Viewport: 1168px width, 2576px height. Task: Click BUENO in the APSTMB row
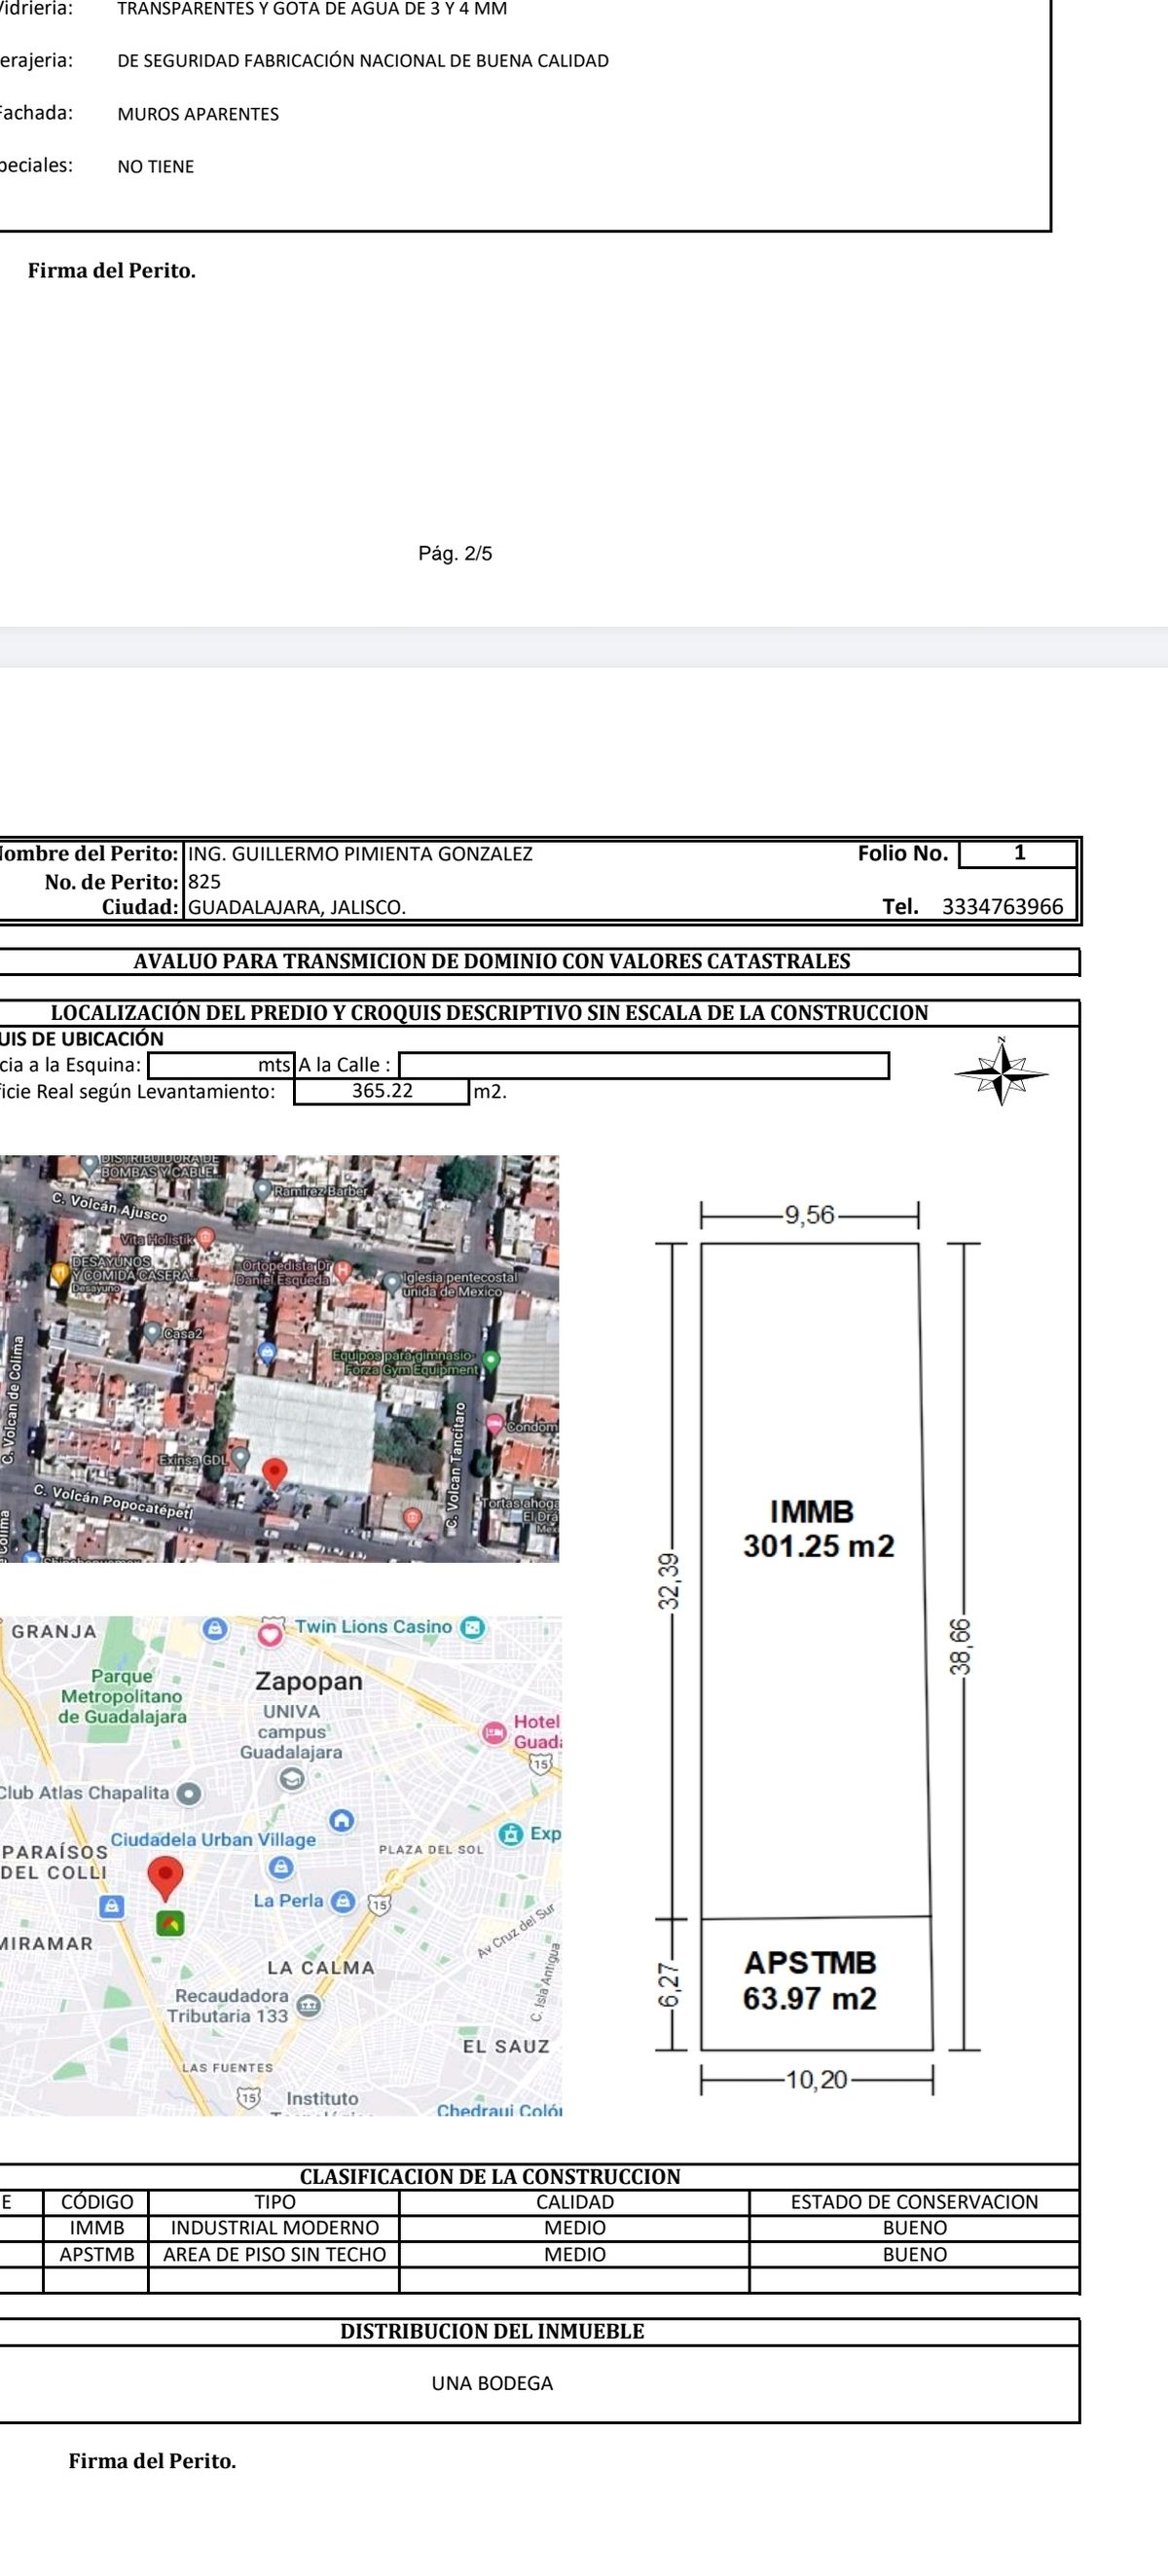tap(914, 2254)
